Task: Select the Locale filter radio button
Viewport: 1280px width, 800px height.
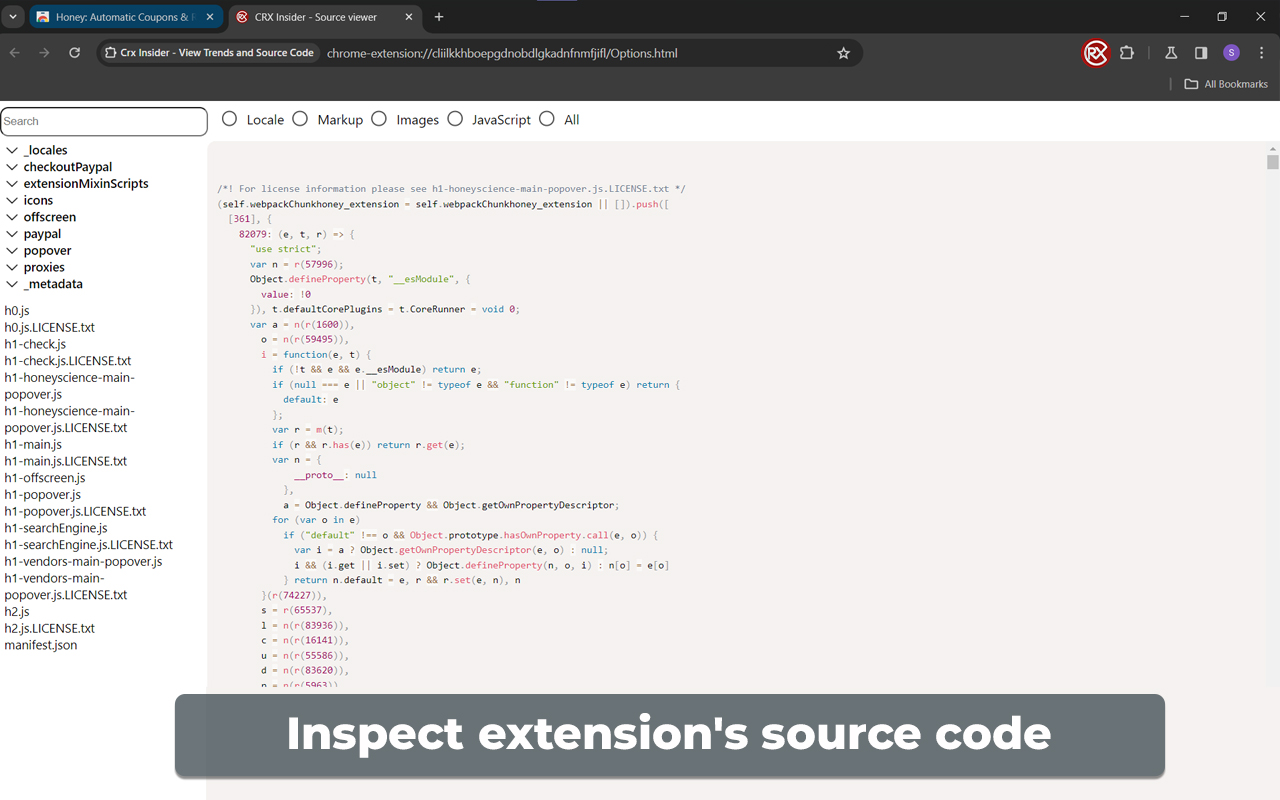Action: (230, 119)
